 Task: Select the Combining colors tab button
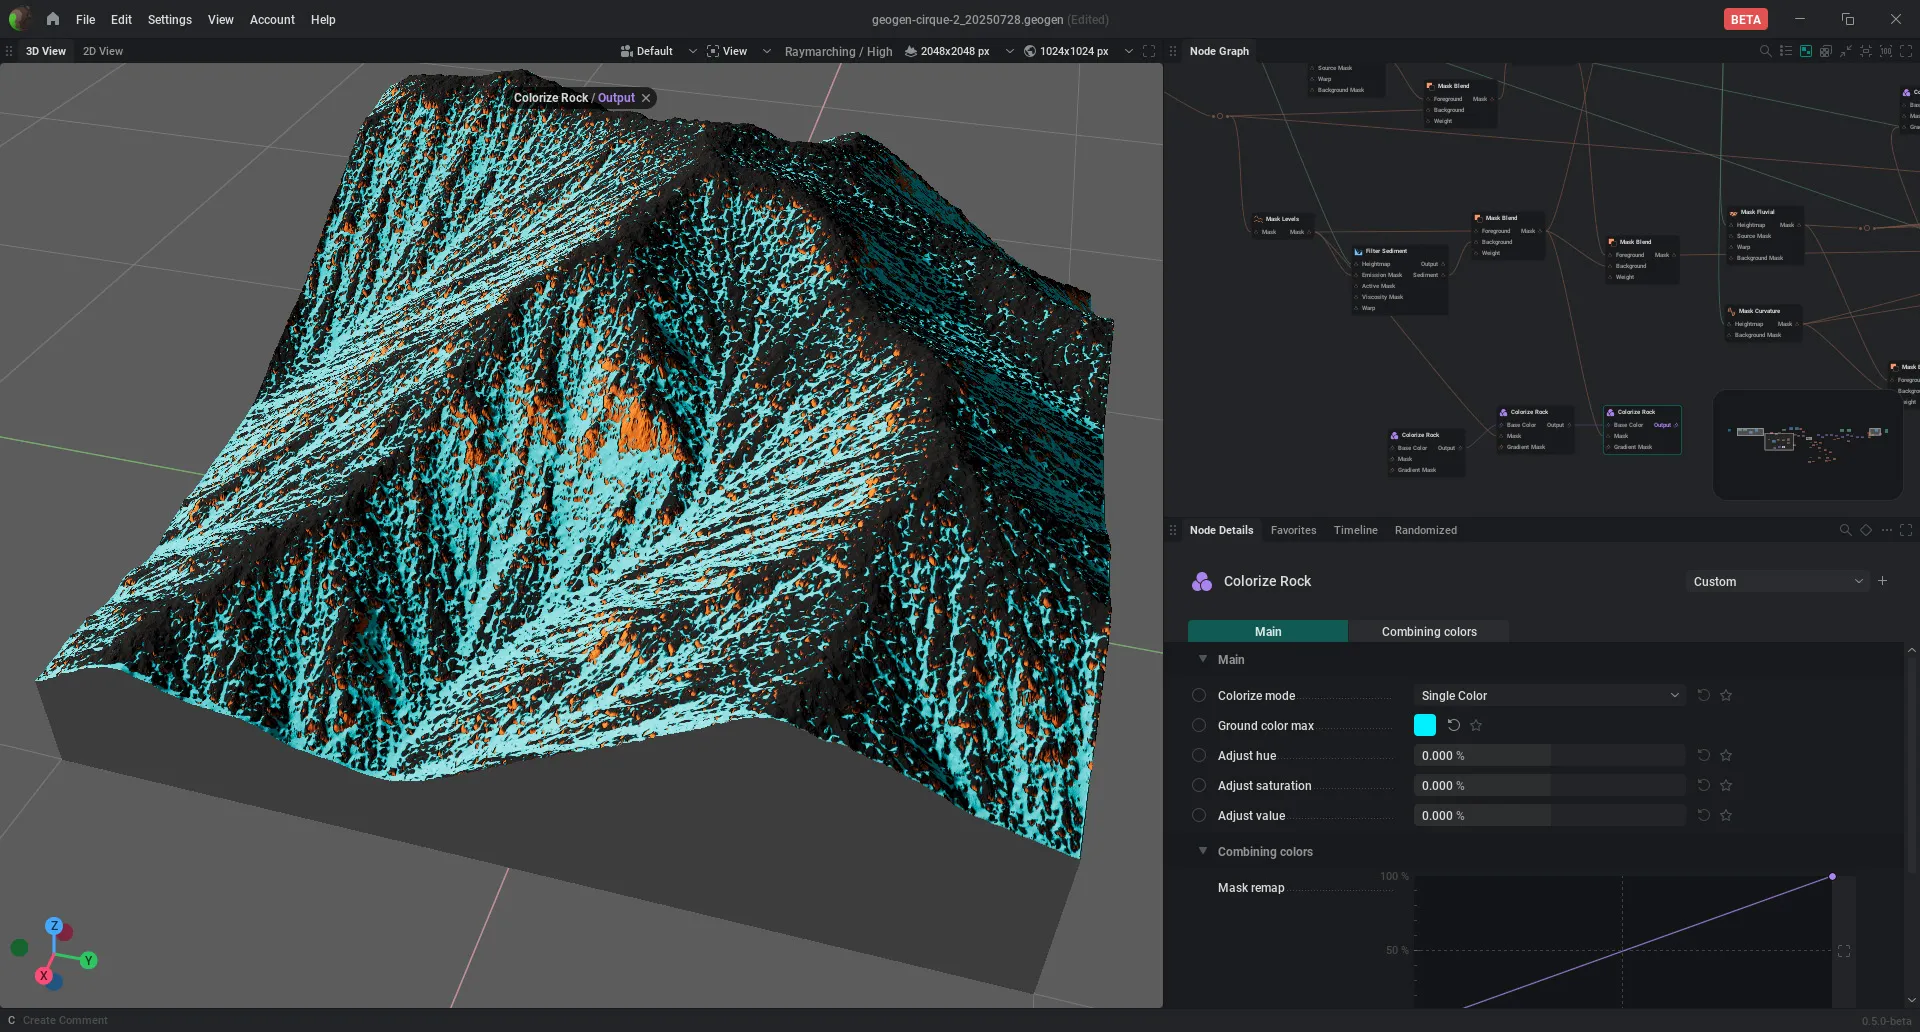[1429, 632]
